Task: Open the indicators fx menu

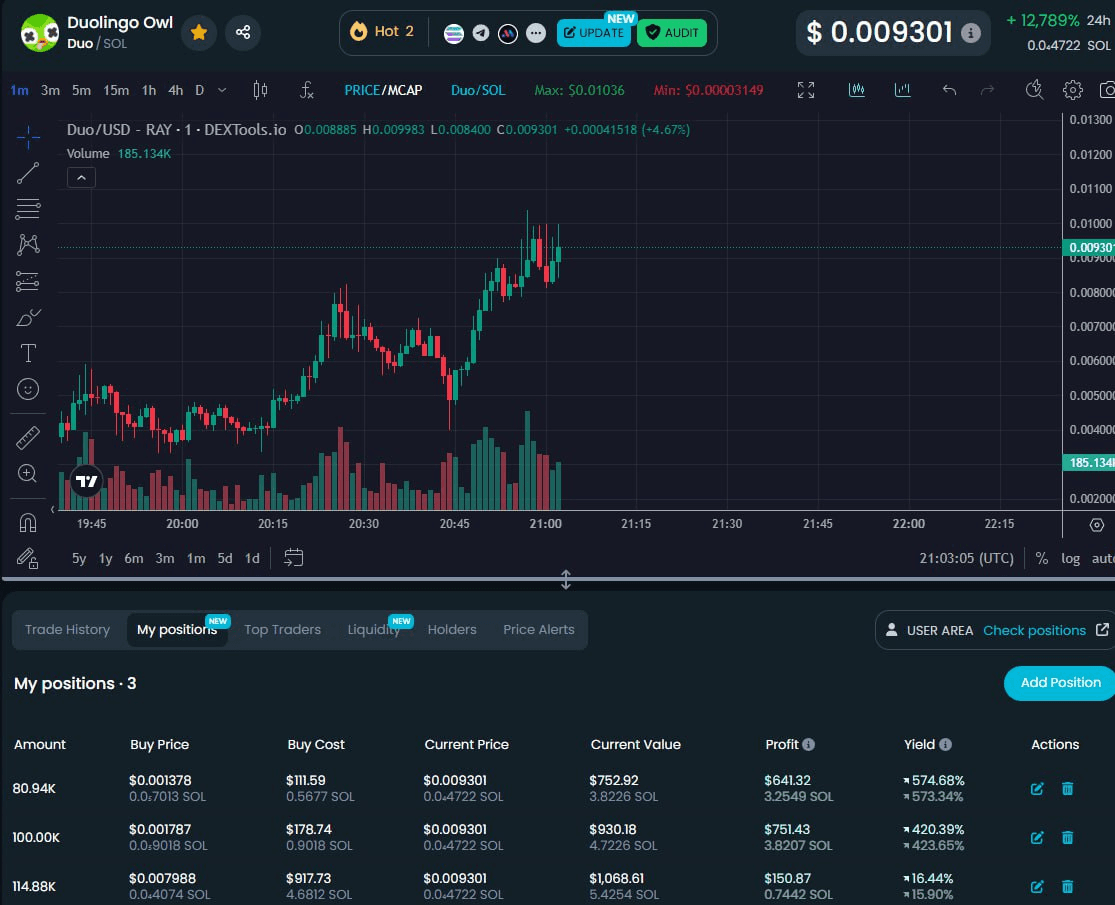Action: point(306,90)
